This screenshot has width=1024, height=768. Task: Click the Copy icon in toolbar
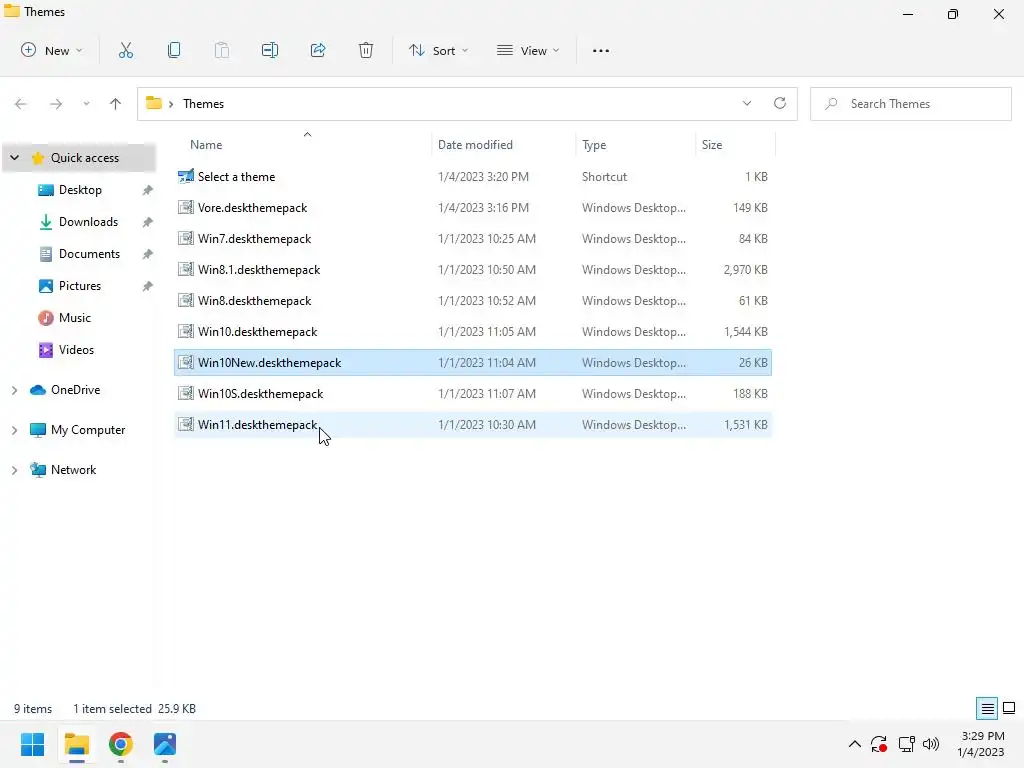pyautogui.click(x=174, y=50)
